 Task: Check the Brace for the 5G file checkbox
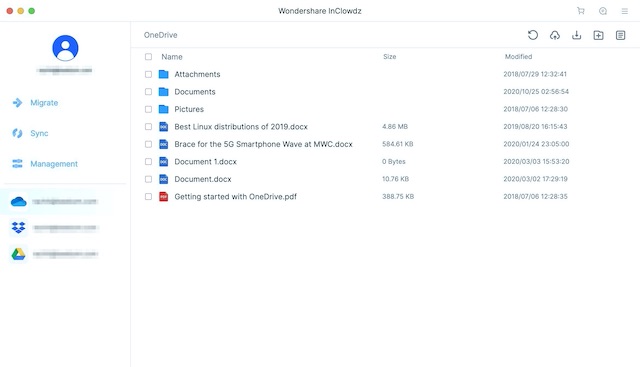click(148, 144)
